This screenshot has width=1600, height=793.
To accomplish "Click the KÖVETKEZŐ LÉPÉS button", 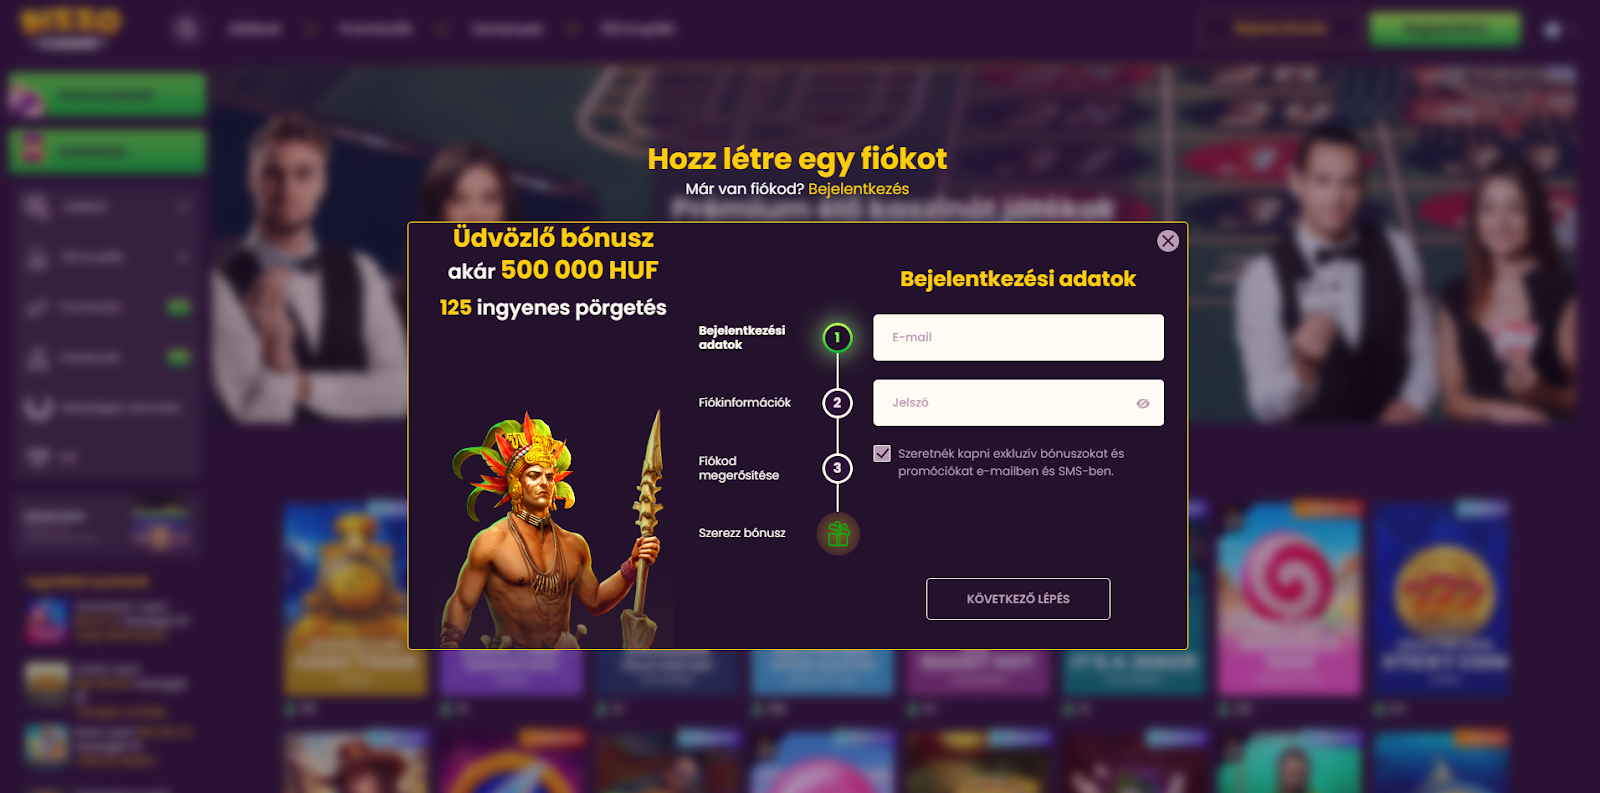I will coord(1018,599).
